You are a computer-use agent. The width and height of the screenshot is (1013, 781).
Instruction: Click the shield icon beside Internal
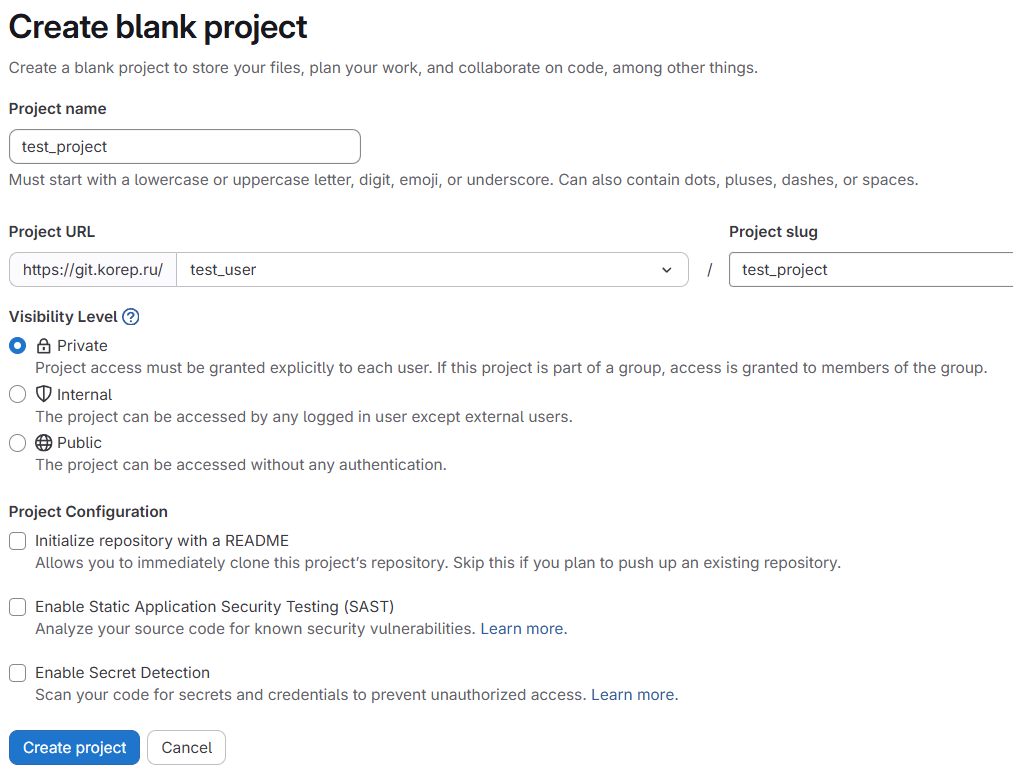pos(44,394)
